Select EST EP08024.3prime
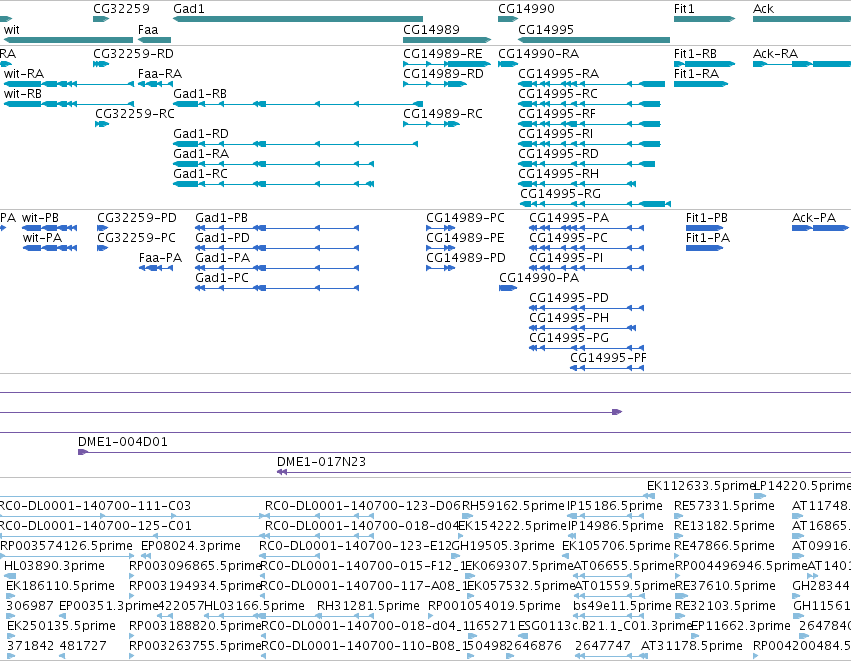Image resolution: width=851 pixels, height=661 pixels. [x=190, y=546]
